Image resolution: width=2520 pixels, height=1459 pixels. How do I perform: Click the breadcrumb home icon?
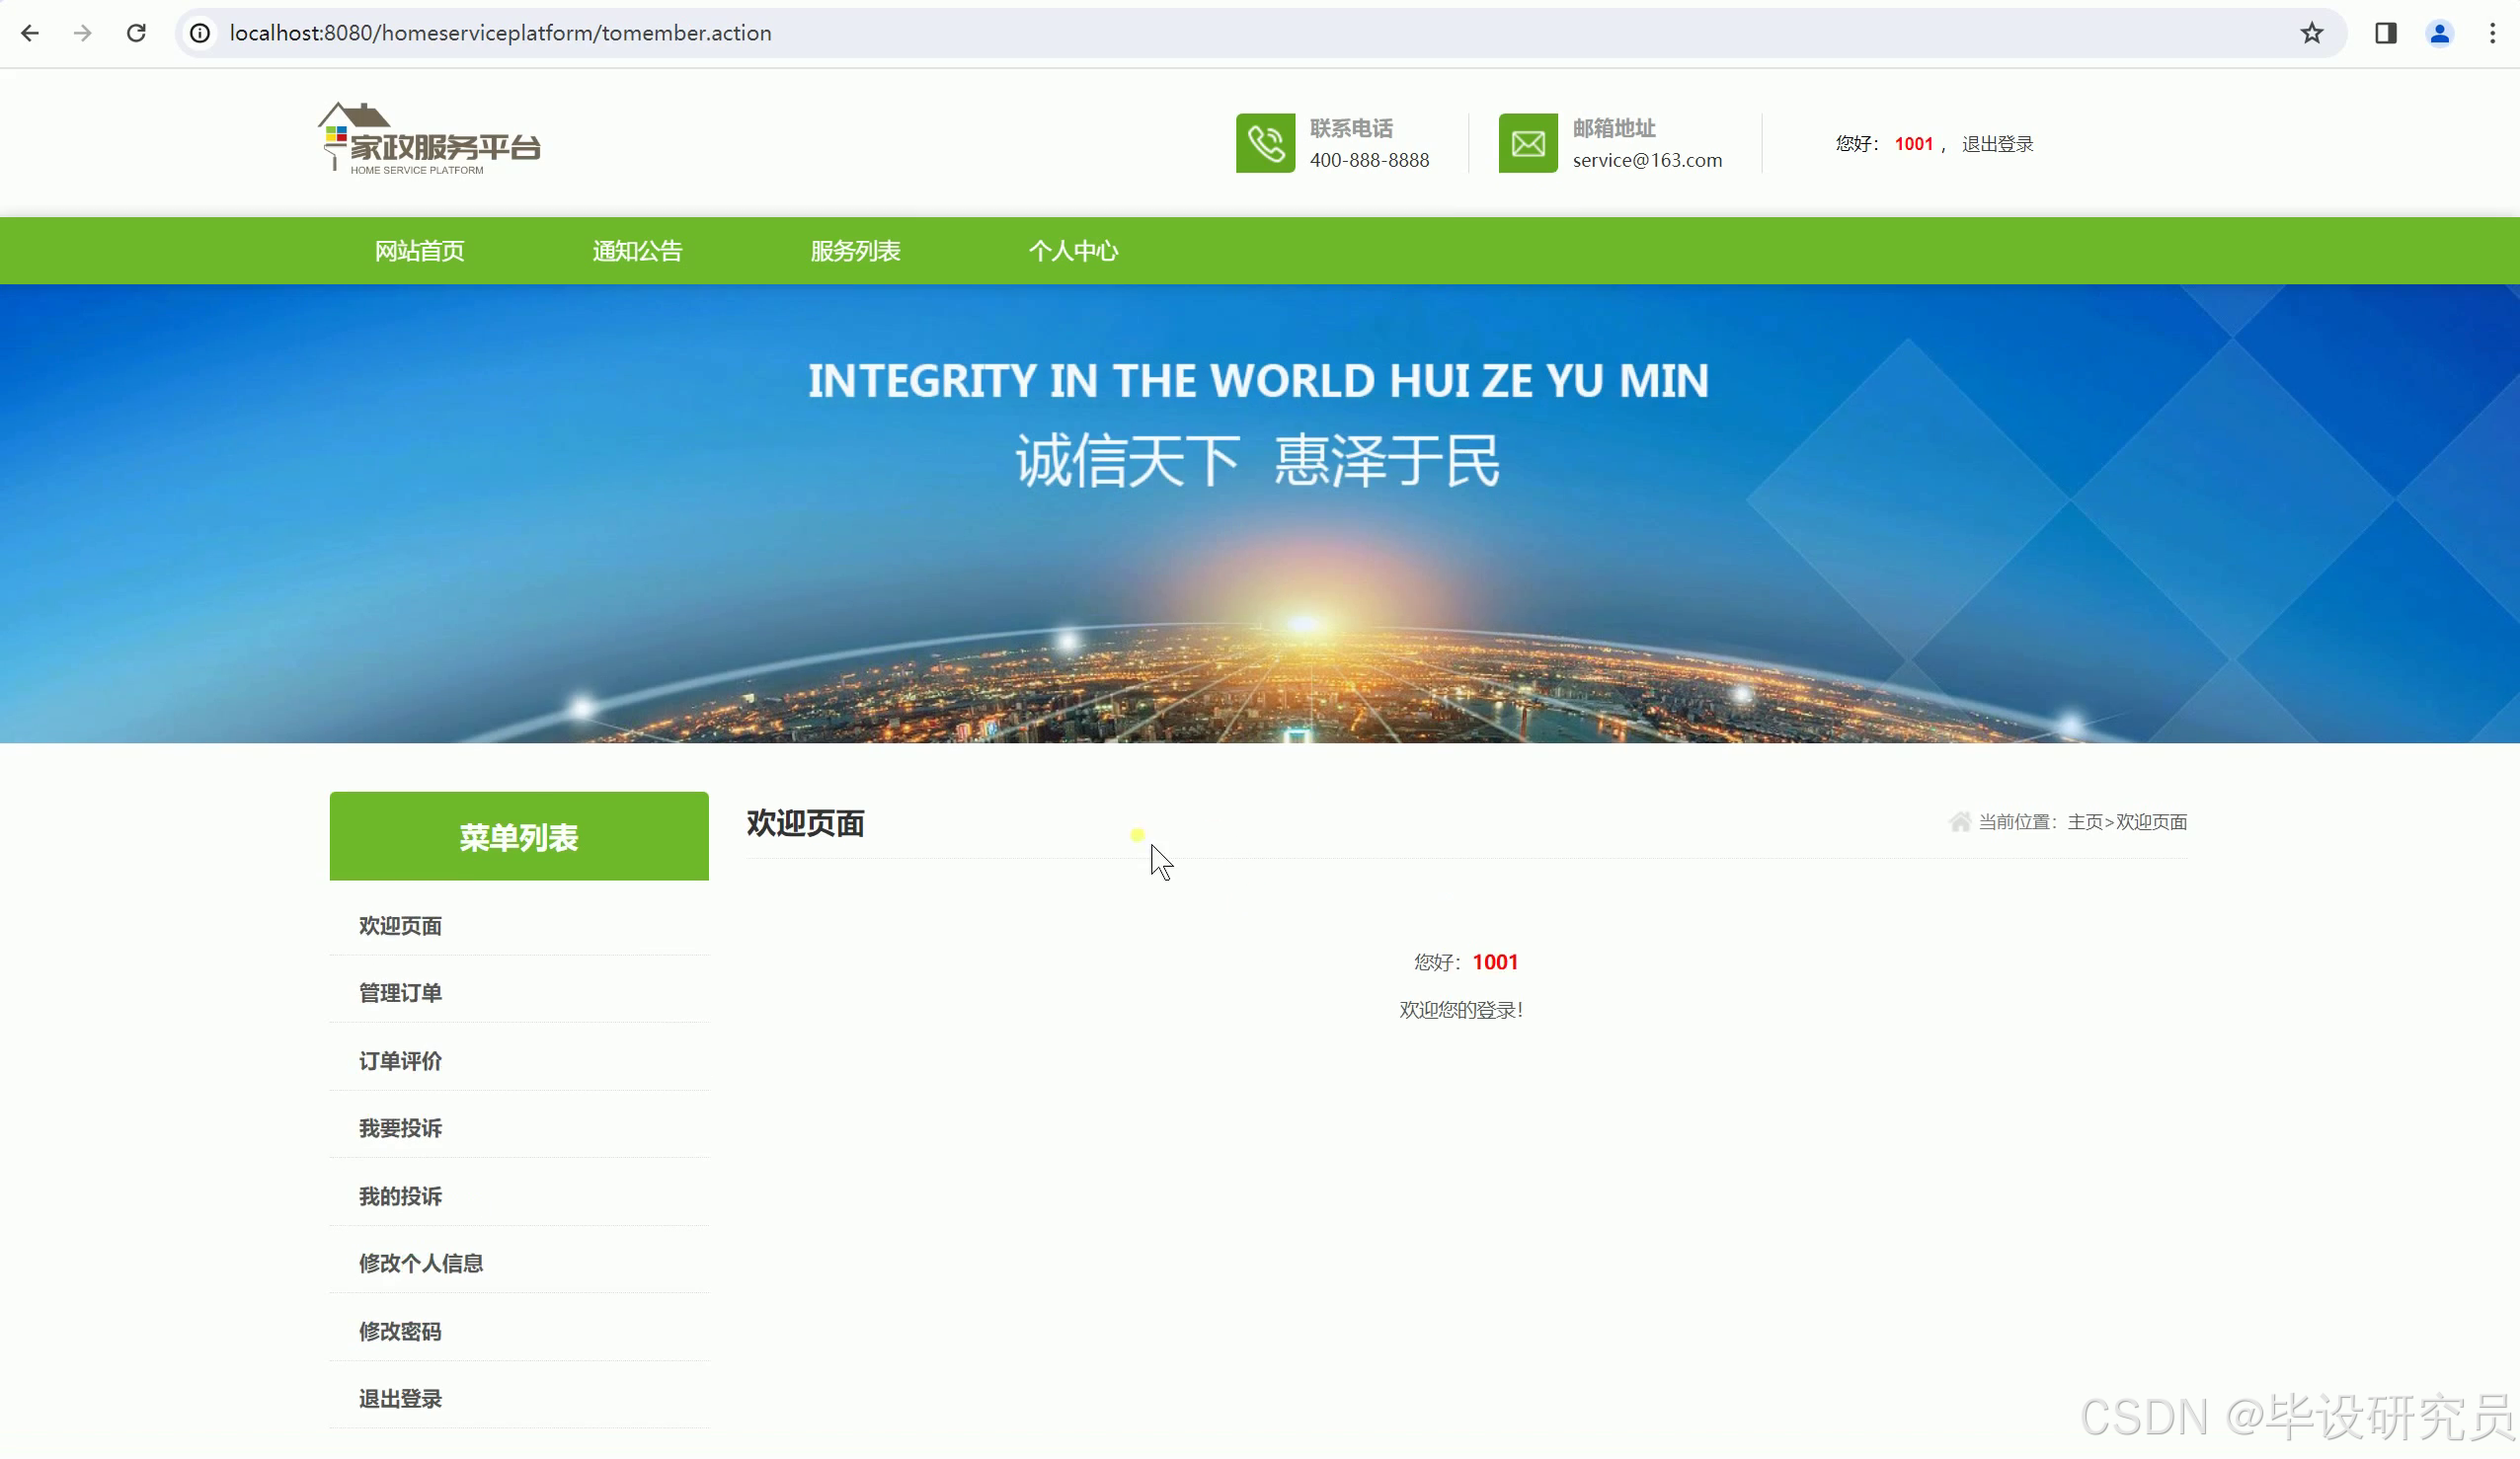(1960, 822)
